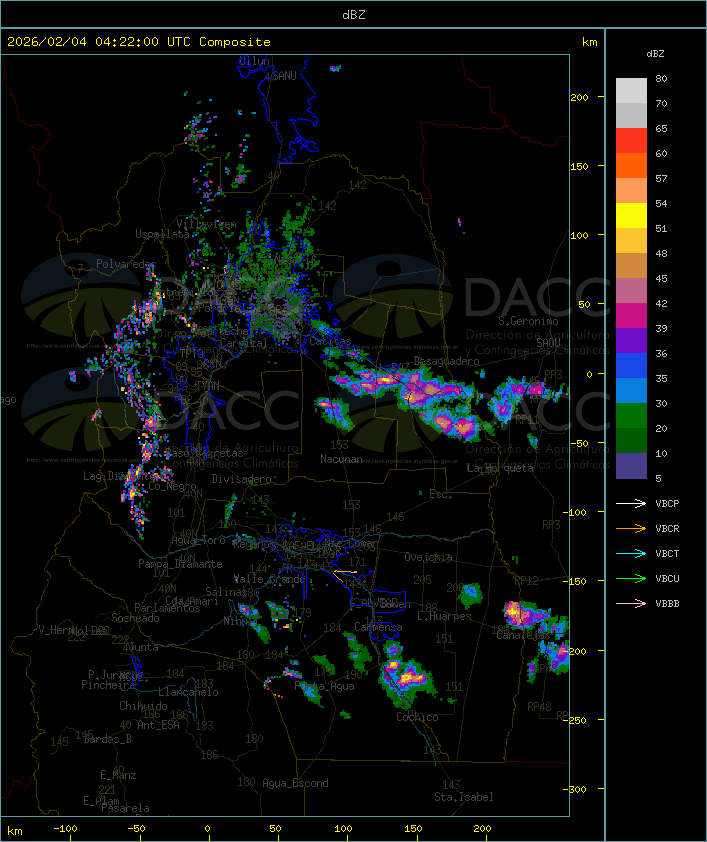Pick the light gray 70-80 dBZ swatch
This screenshot has width=707, height=842.
point(631,90)
